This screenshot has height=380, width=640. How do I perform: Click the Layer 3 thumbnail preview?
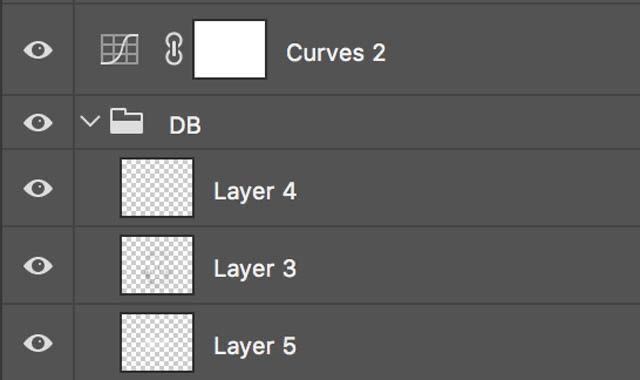157,265
